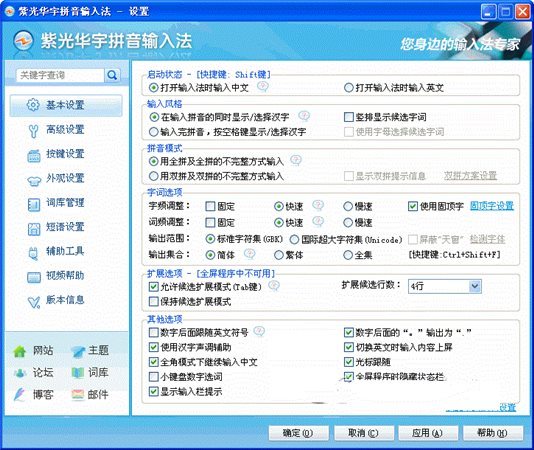Image resolution: width=534 pixels, height=450 pixels.
Task: Enable 小键盘数字选词 checkbox
Action: [x=154, y=377]
